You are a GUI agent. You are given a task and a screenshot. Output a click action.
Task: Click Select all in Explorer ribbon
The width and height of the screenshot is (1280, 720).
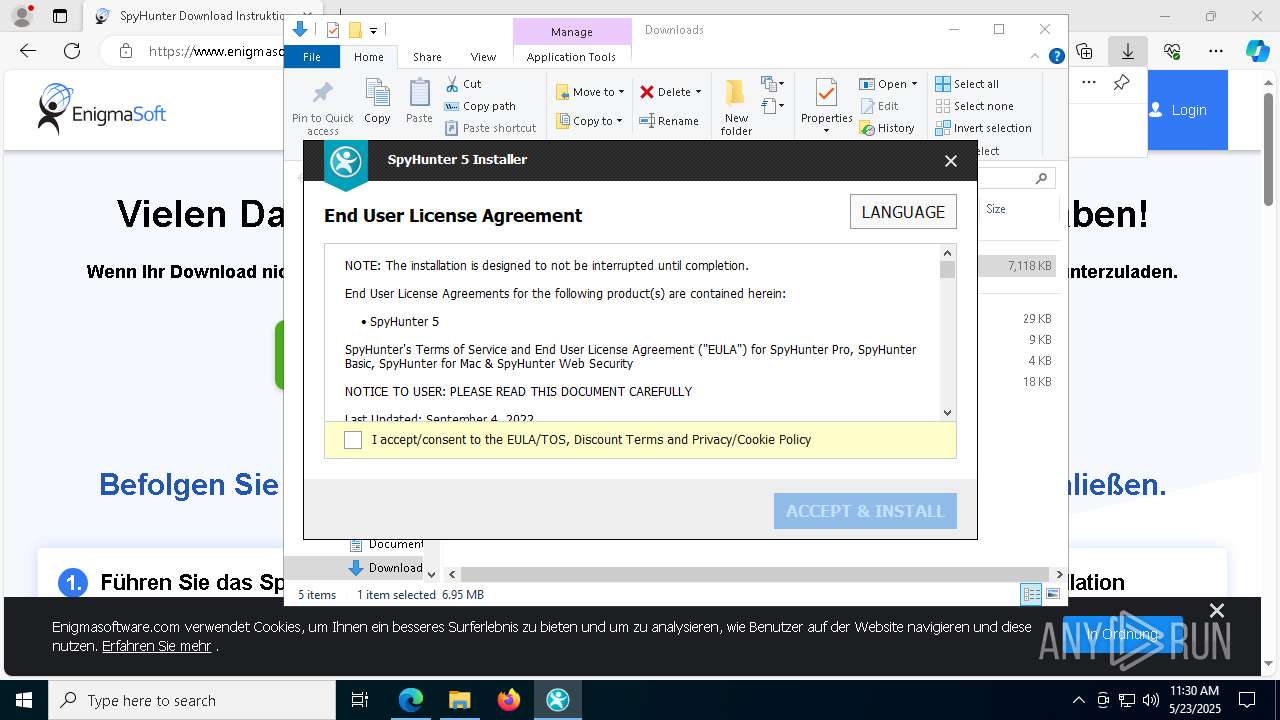pos(967,84)
